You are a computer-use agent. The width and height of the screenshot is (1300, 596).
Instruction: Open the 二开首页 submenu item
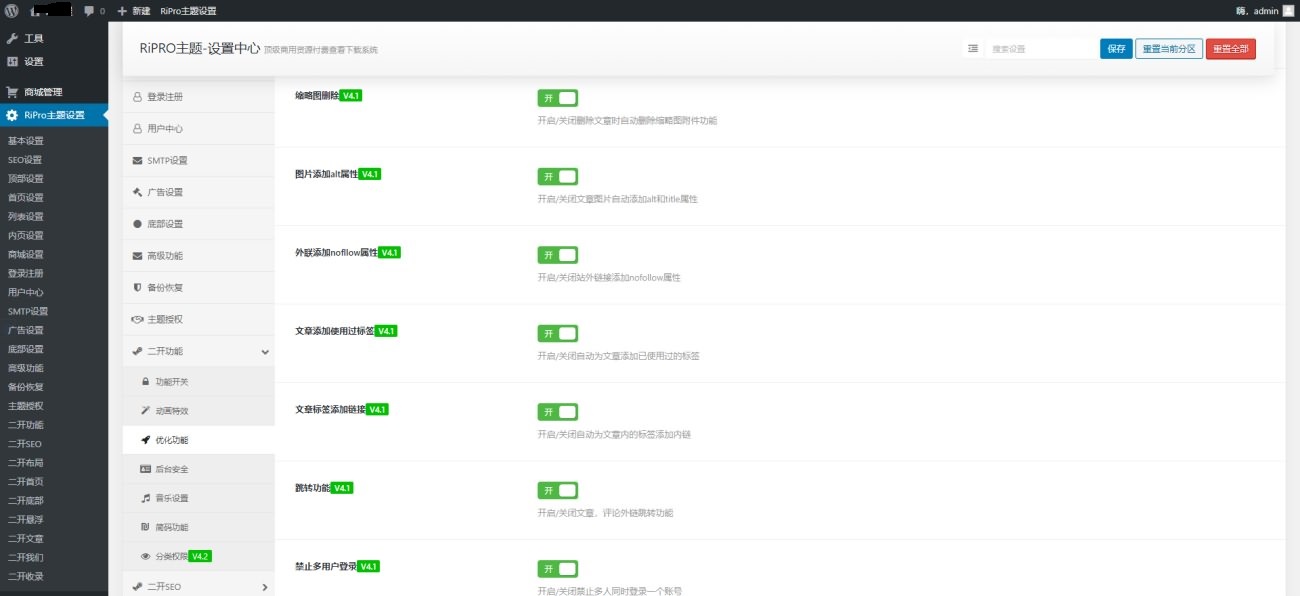coord(26,482)
